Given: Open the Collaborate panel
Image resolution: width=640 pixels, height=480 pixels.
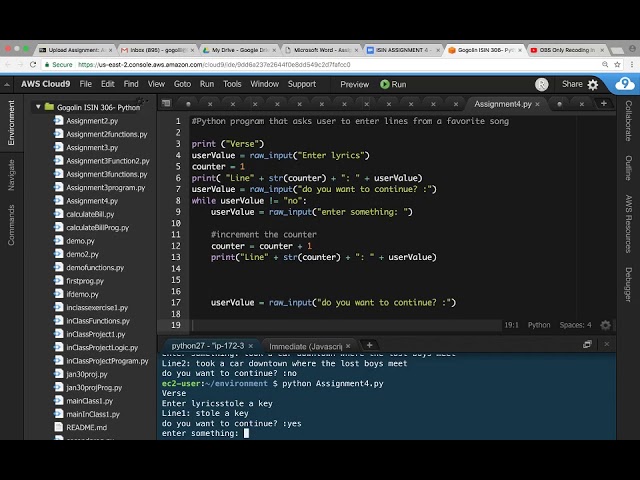Looking at the screenshot, I should 629,121.
